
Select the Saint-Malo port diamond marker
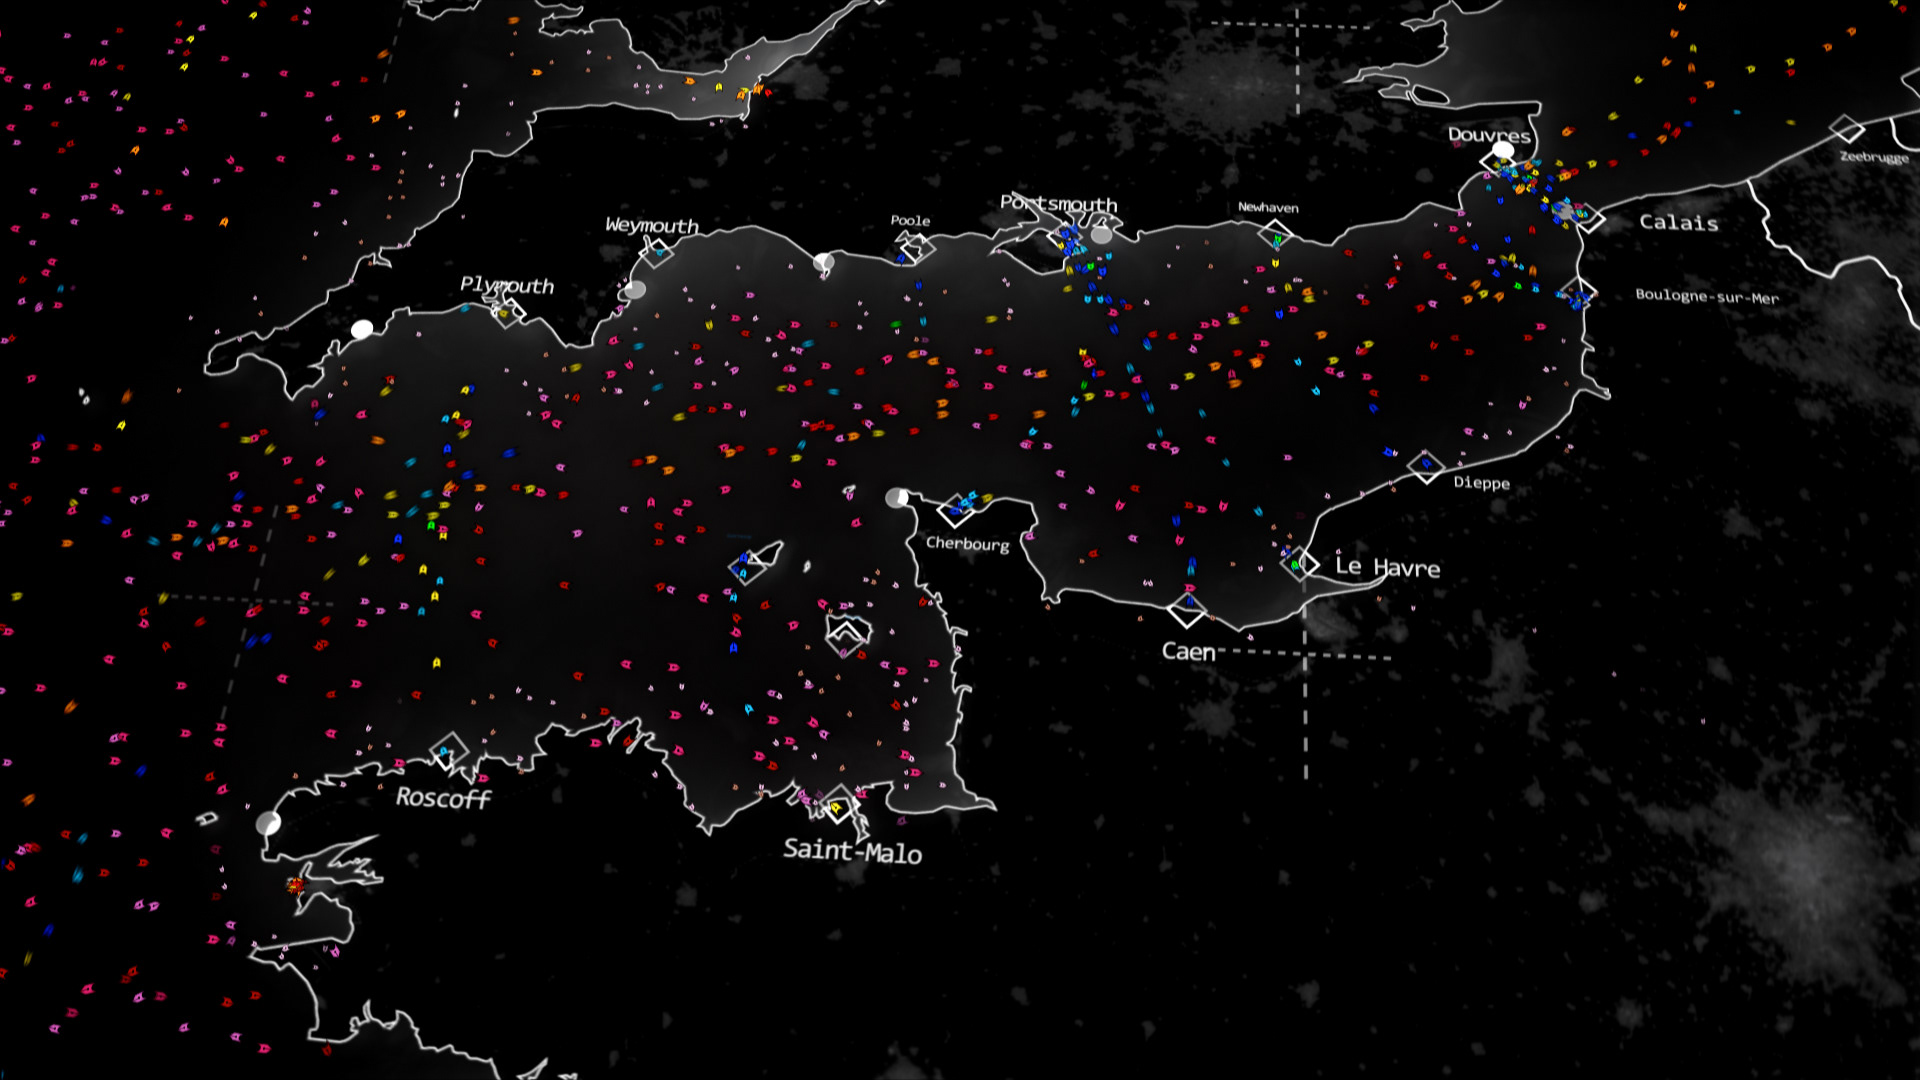click(x=838, y=805)
